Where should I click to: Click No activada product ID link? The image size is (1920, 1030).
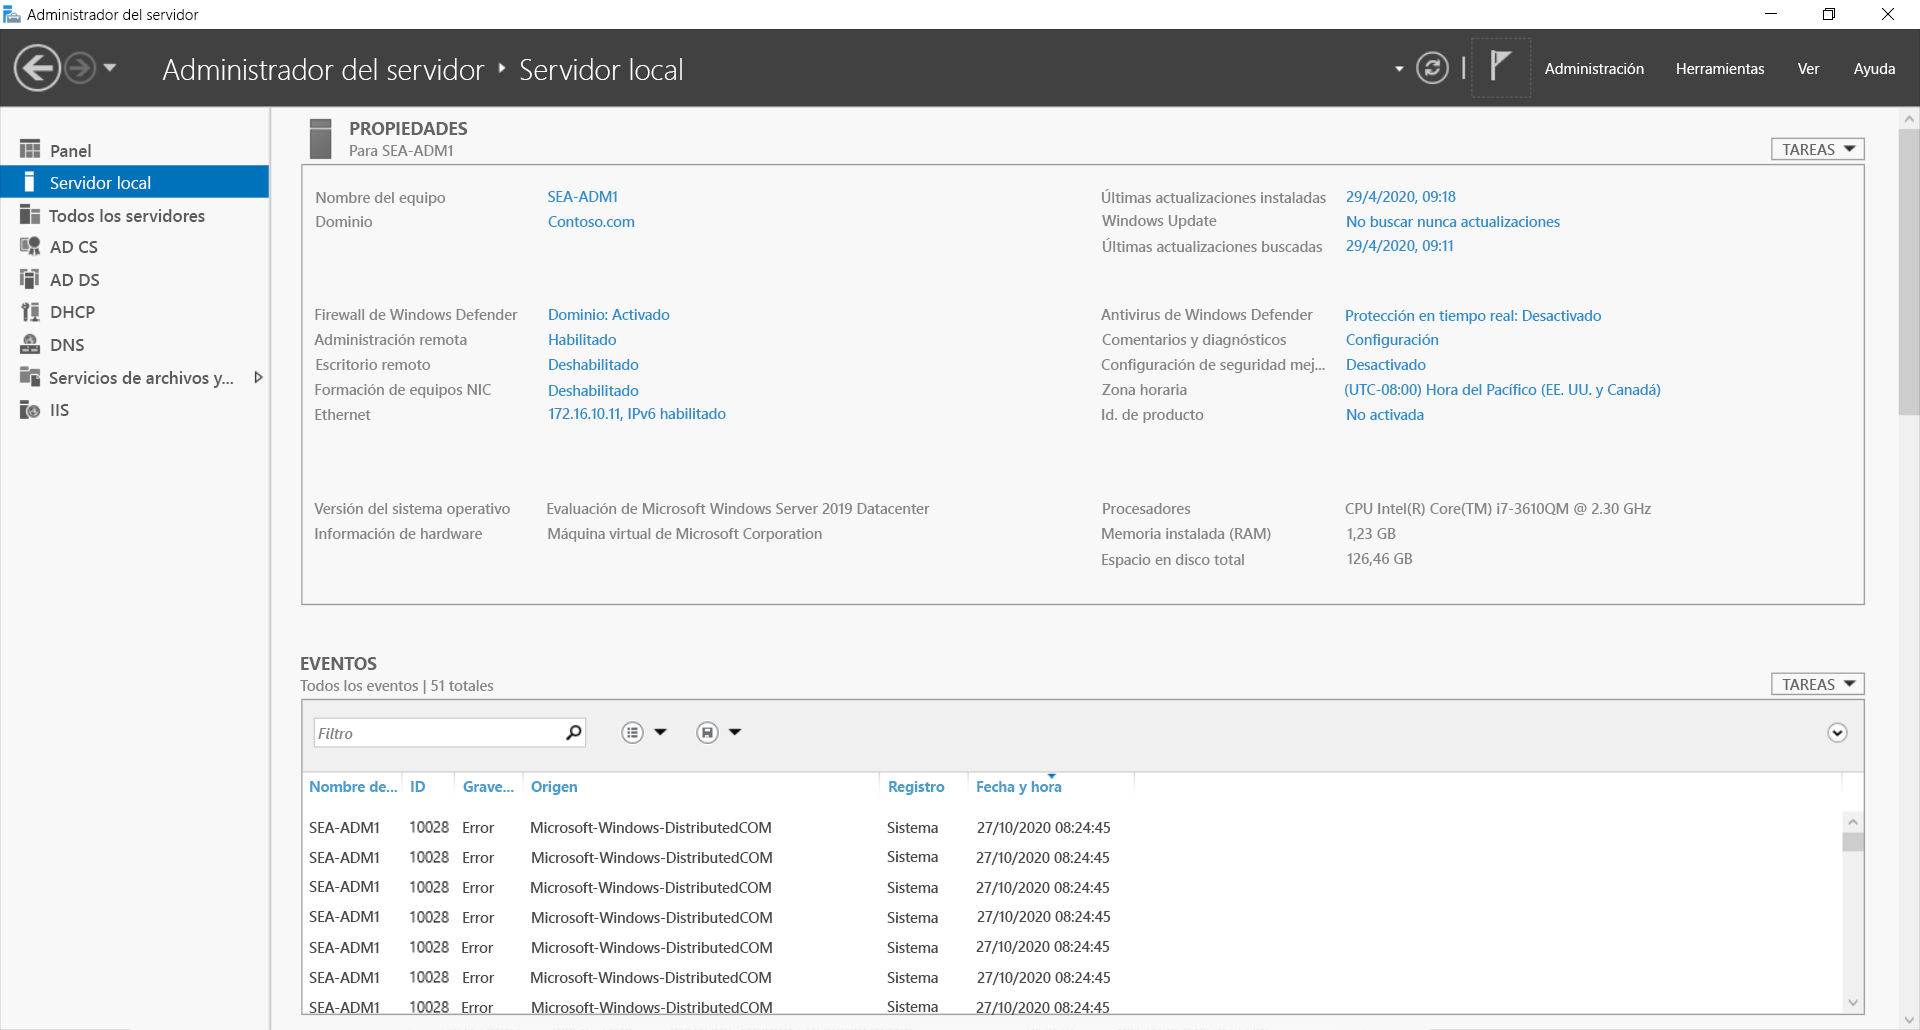point(1384,414)
